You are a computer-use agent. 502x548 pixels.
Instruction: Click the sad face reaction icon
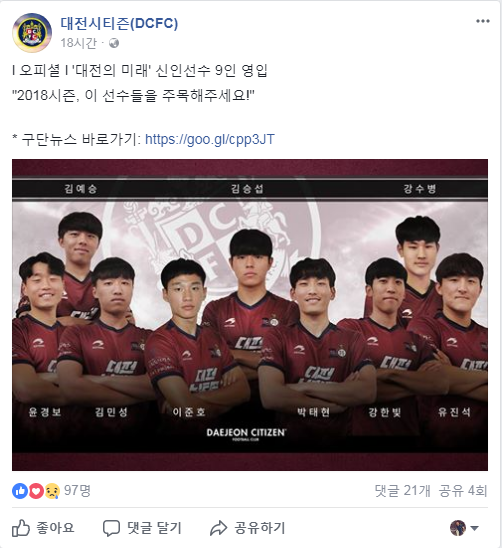(52, 491)
